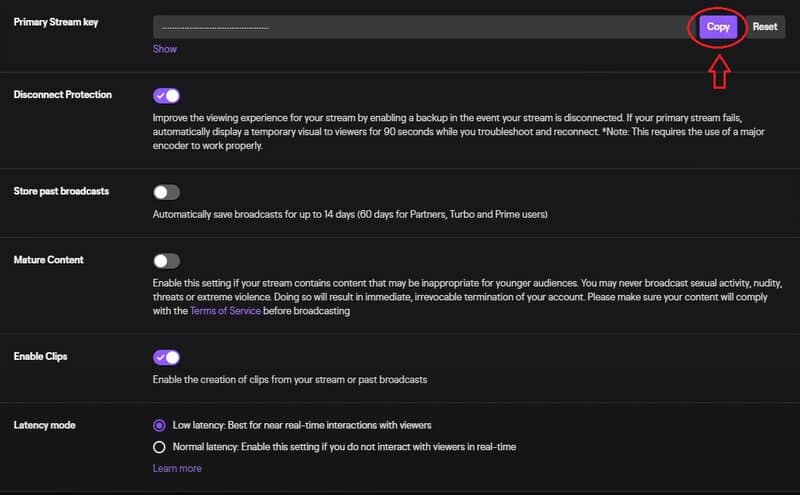Select the Low latency radio button
The height and width of the screenshot is (495, 800).
pyautogui.click(x=159, y=425)
